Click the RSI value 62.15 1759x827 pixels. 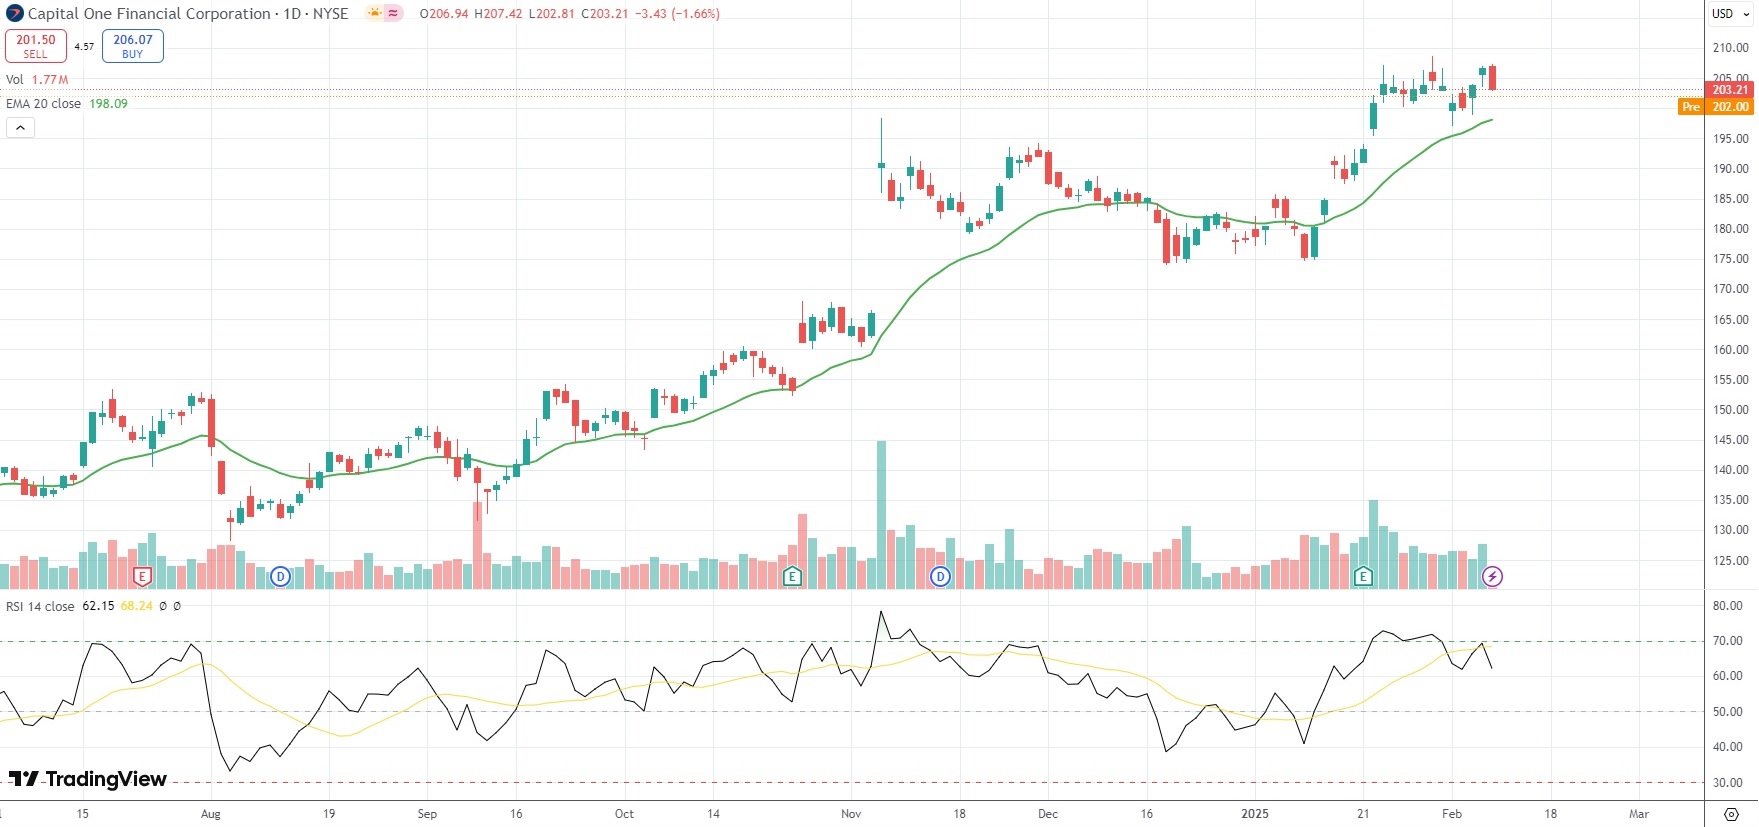tap(98, 606)
